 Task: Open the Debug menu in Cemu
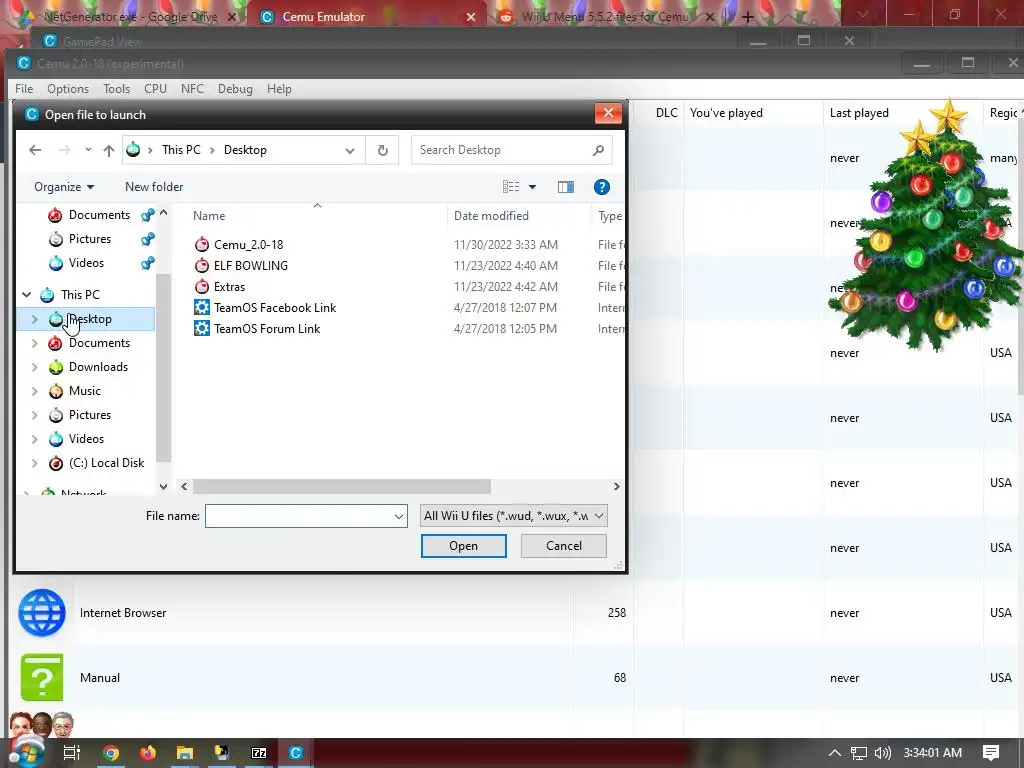(x=235, y=89)
